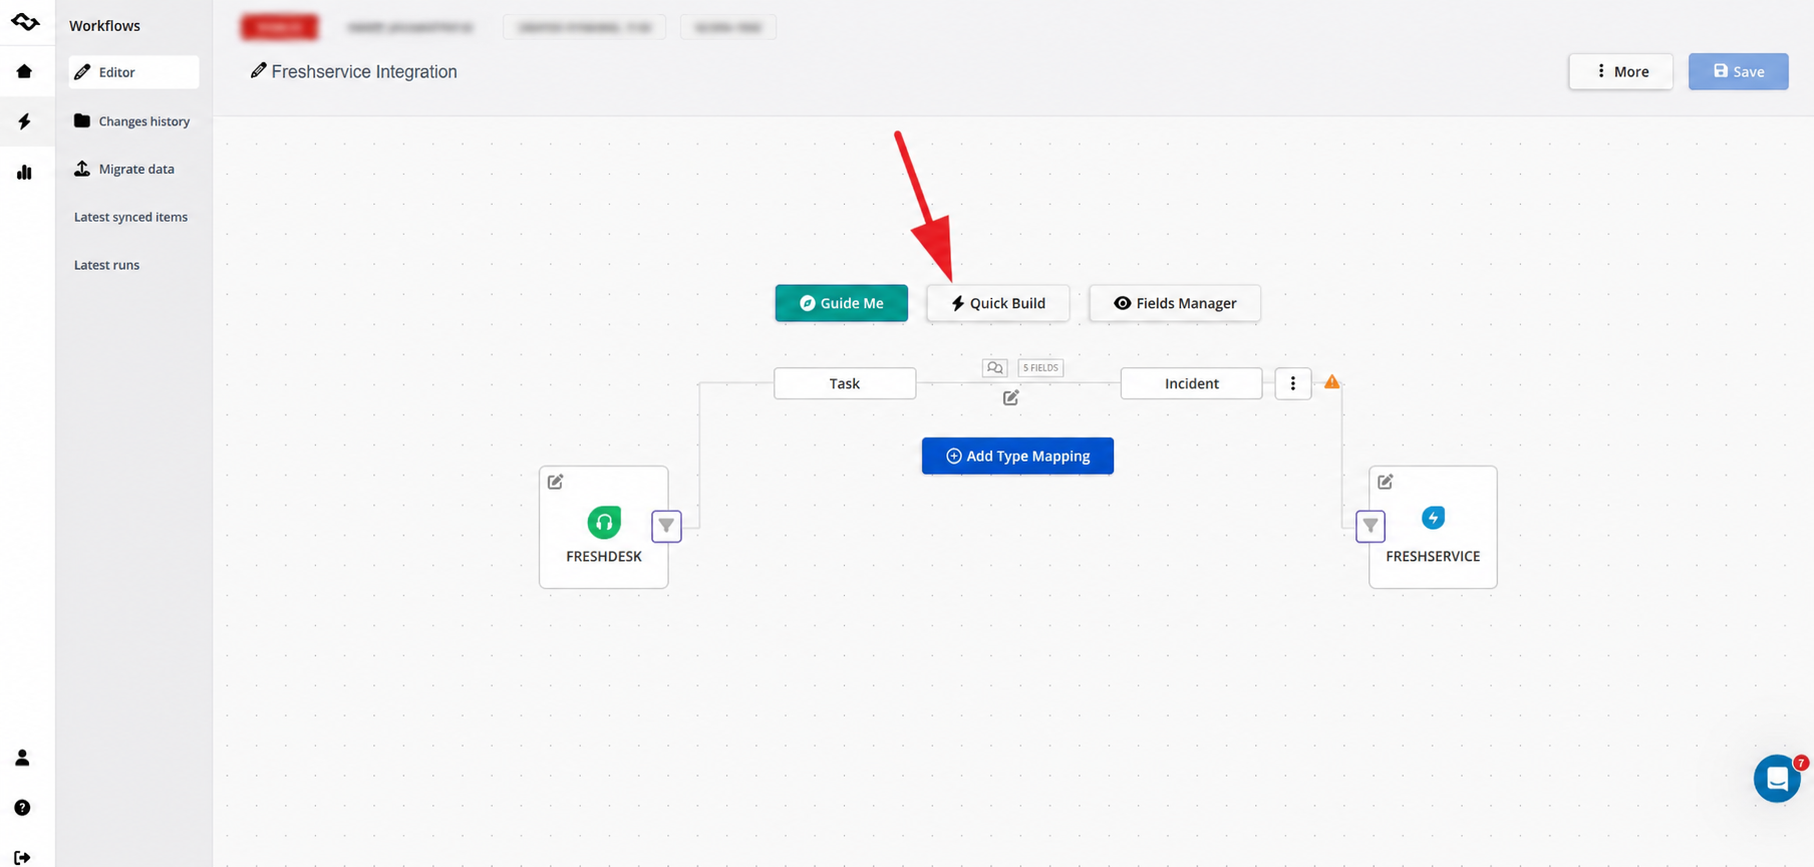The width and height of the screenshot is (1814, 867).
Task: Click the Workflows heading
Action: pyautogui.click(x=105, y=26)
